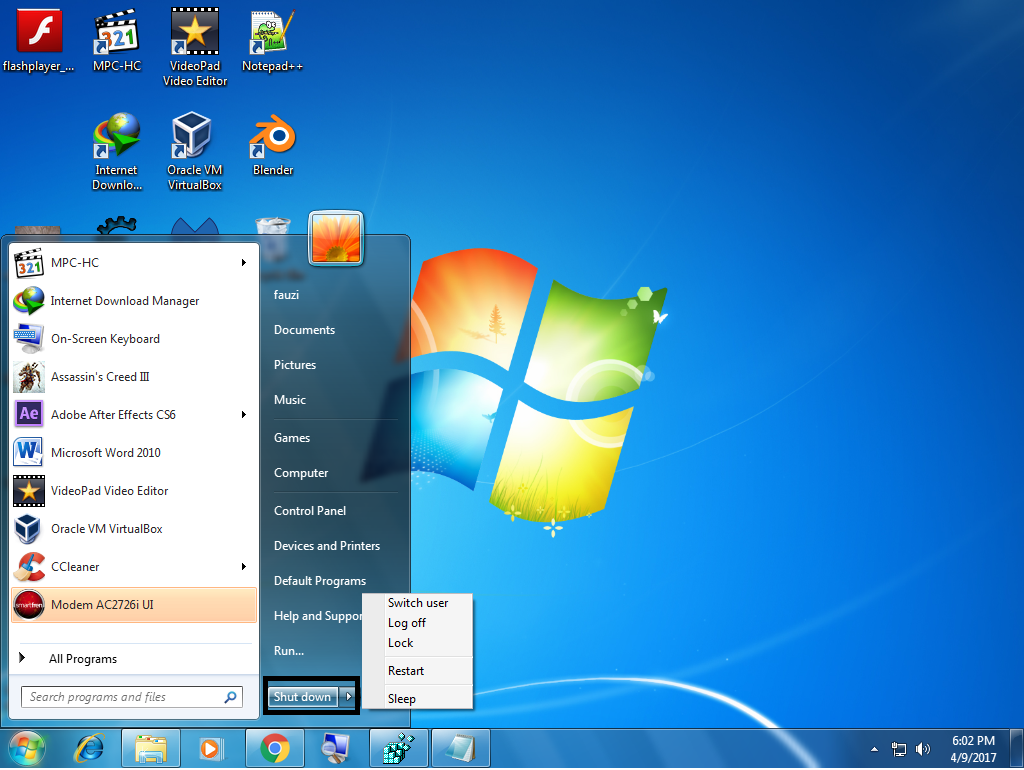Open MPC-HC desktop shortcut

click(x=116, y=40)
